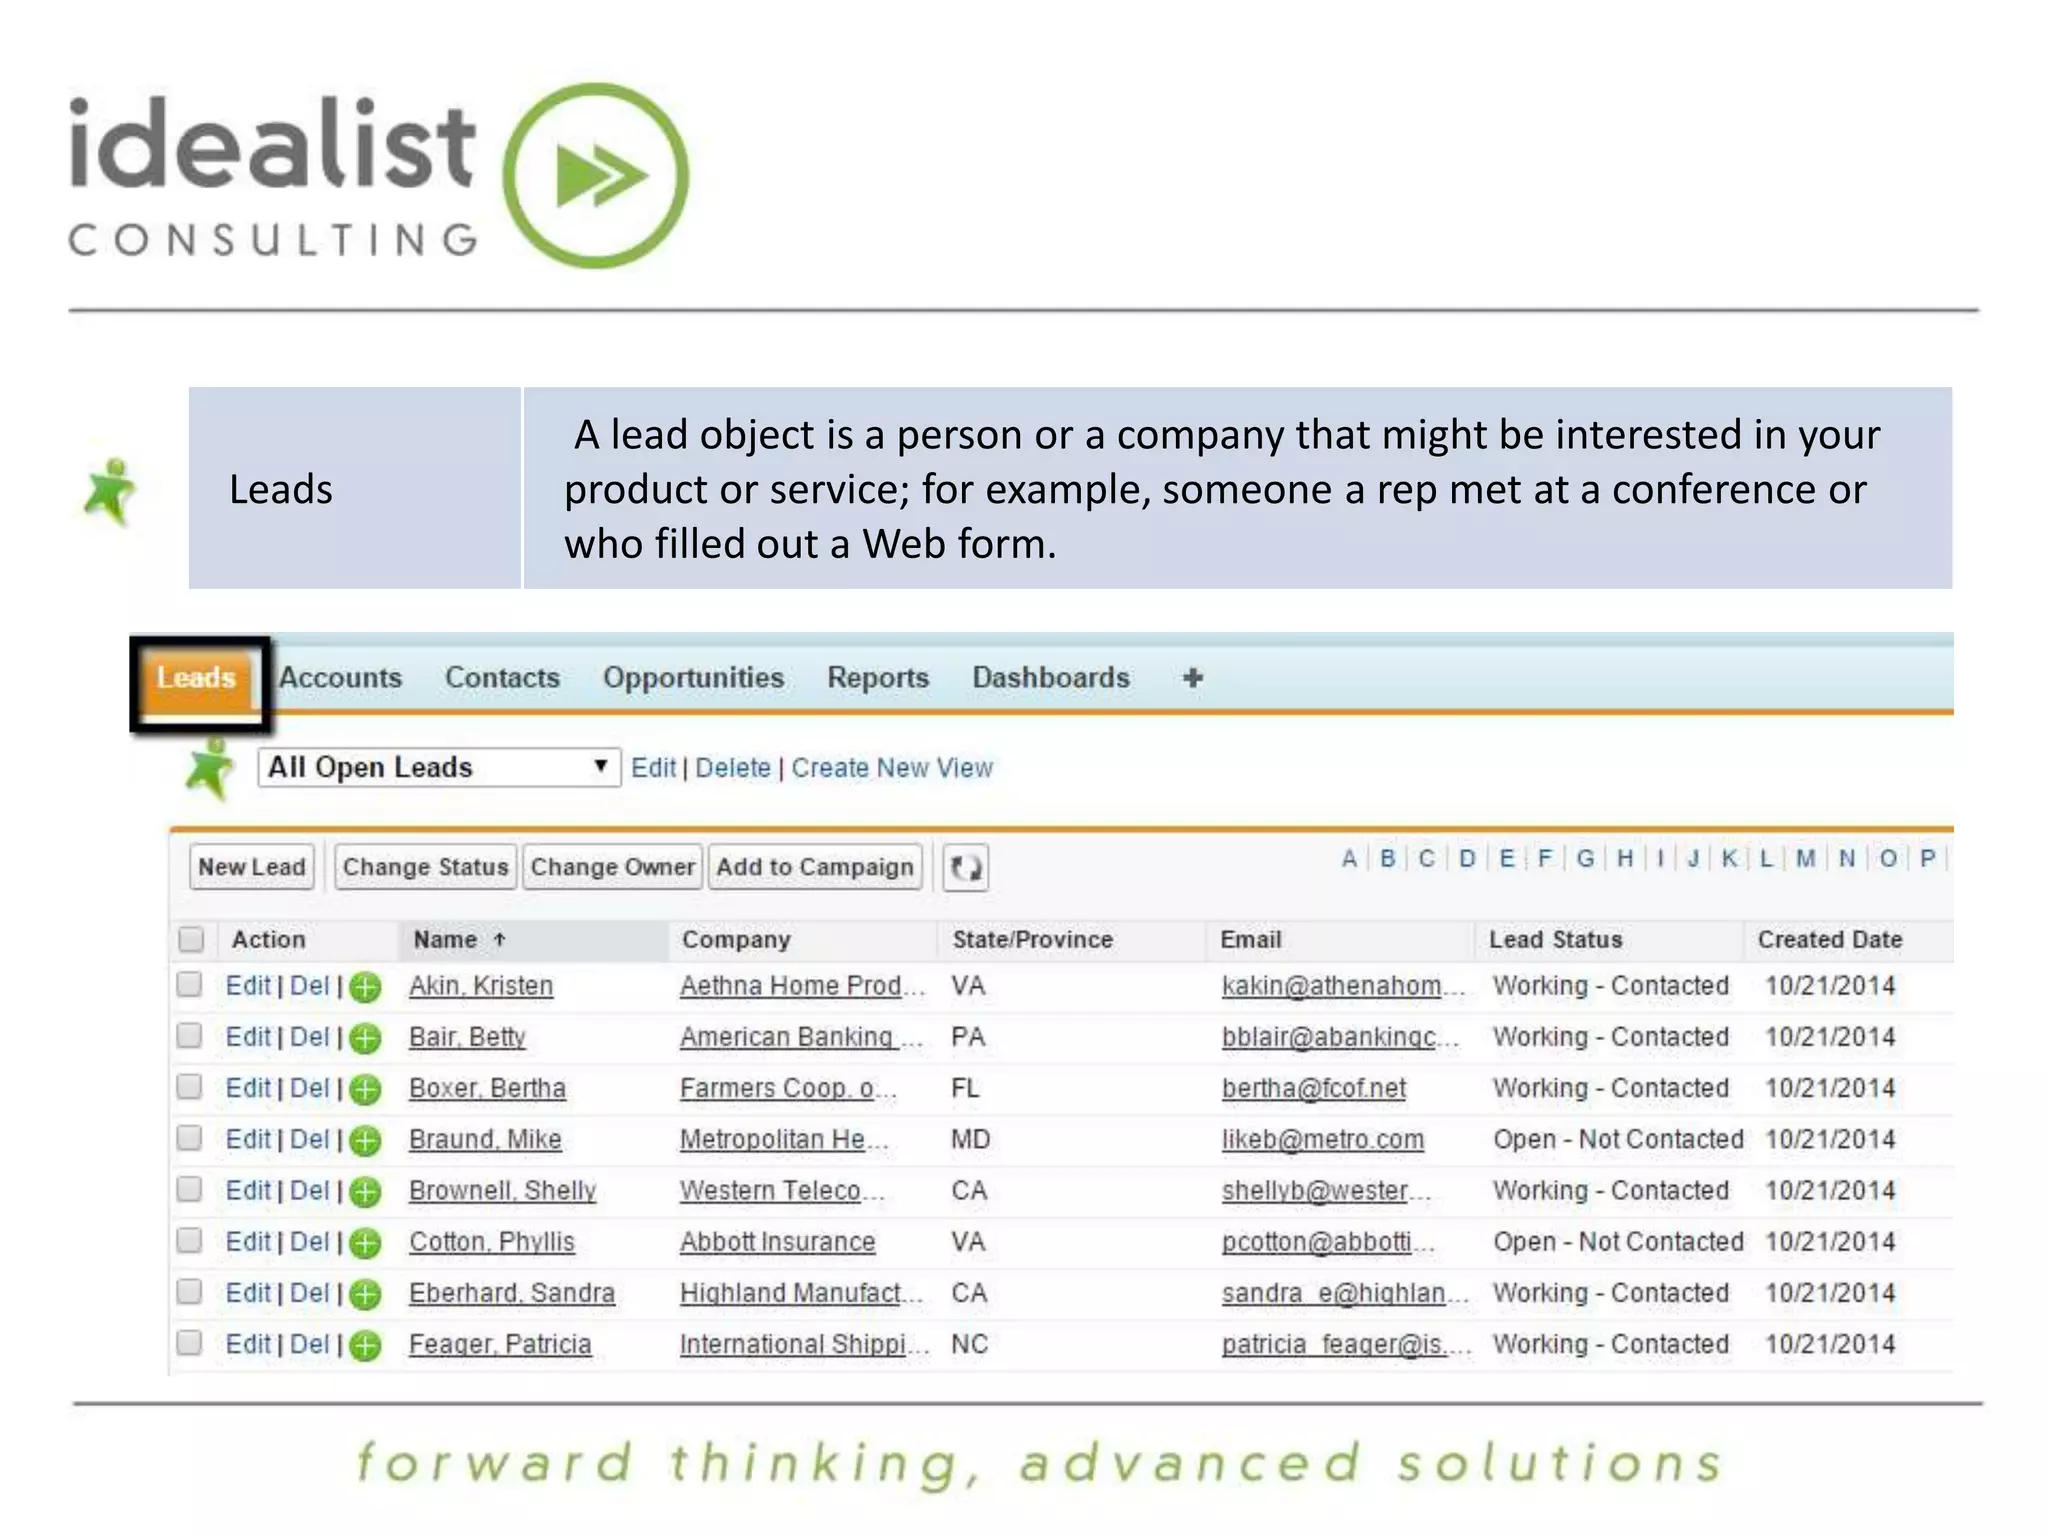The width and height of the screenshot is (2048, 1536).
Task: Switch to the Opportunities tab
Action: 693,677
